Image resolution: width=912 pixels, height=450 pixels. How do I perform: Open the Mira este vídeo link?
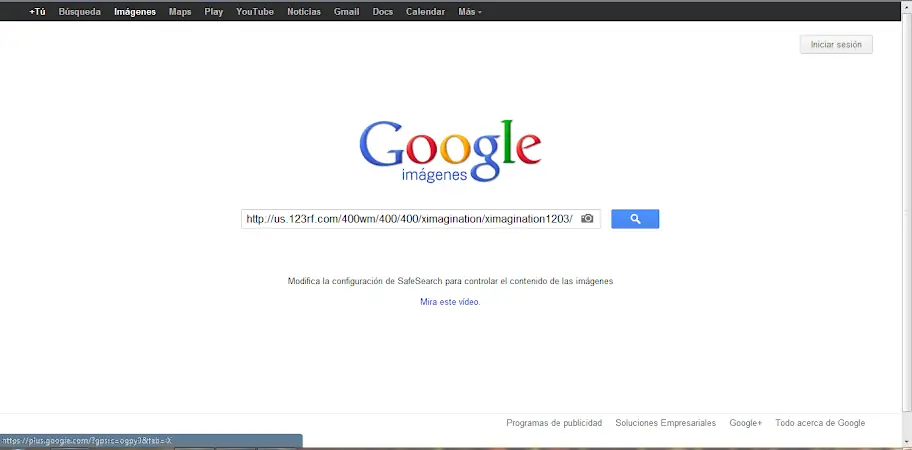tap(450, 302)
